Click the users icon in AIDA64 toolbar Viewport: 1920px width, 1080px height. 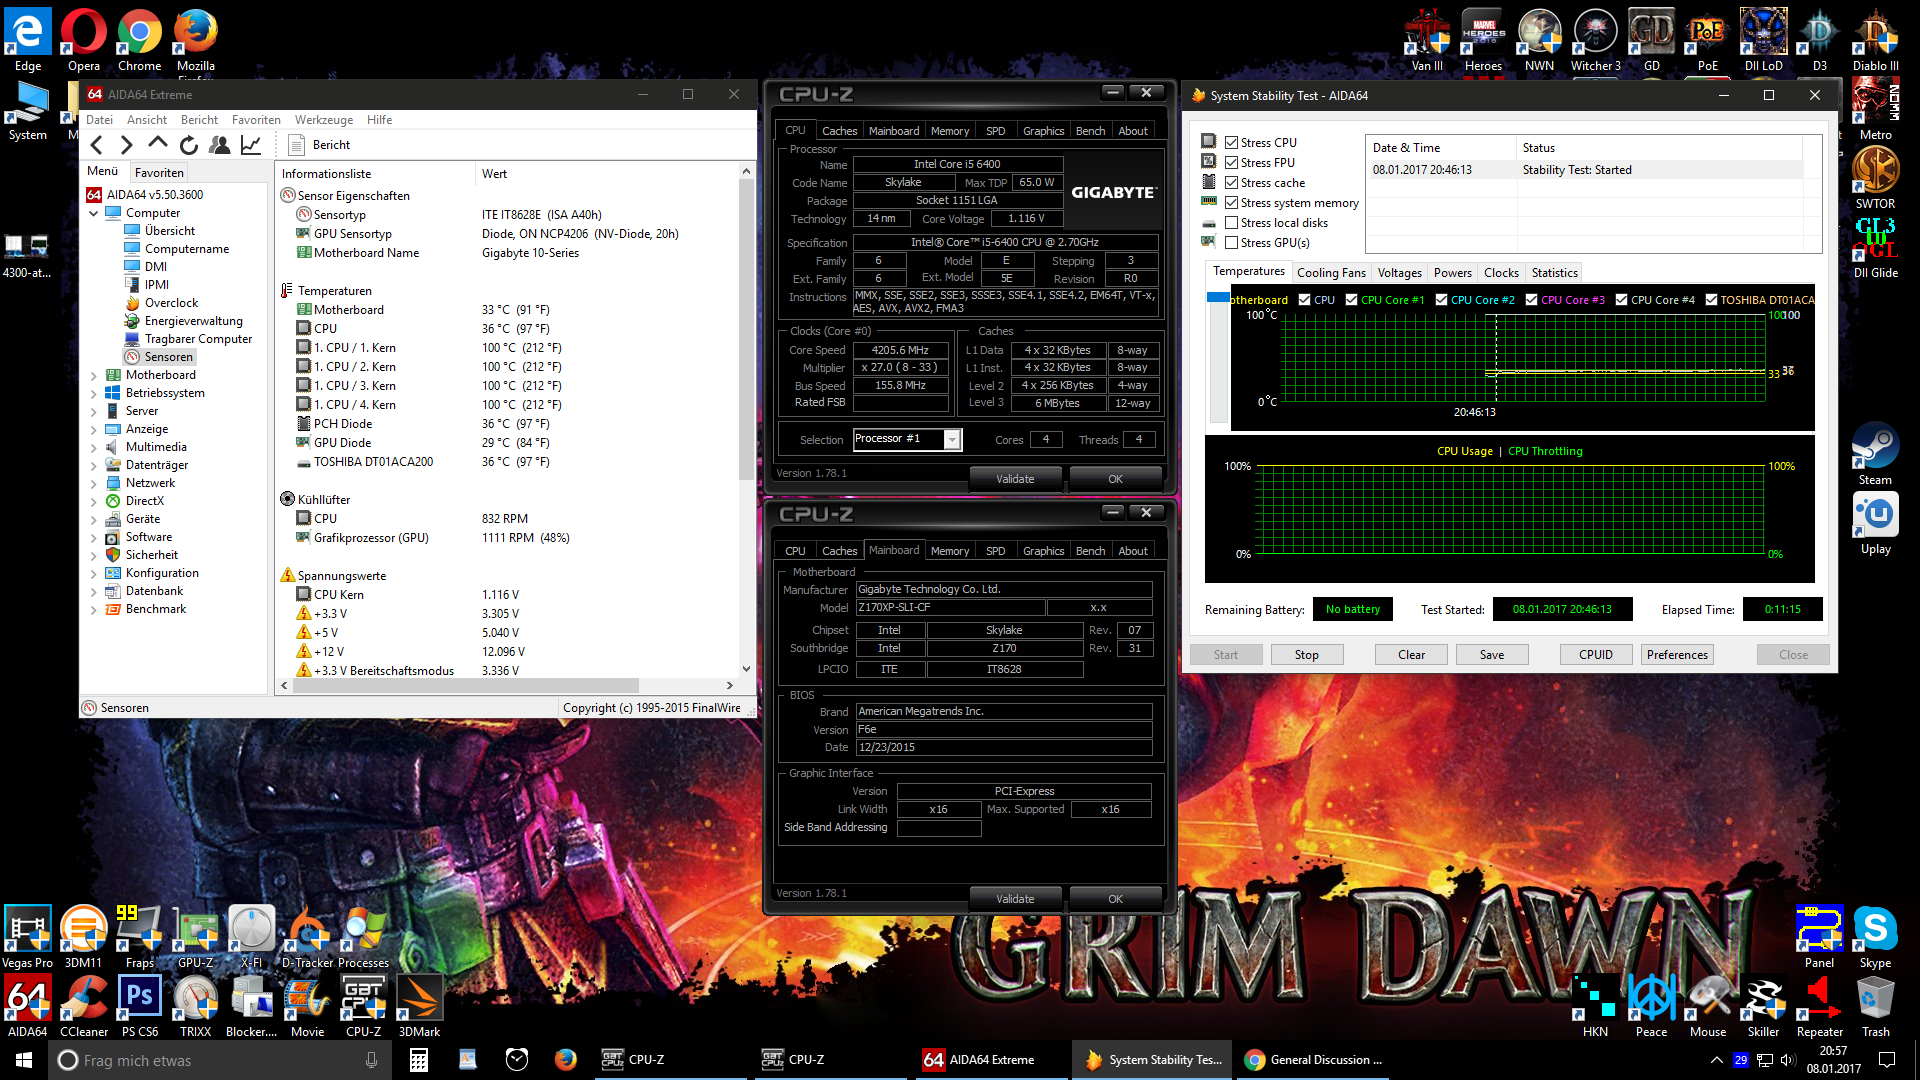click(220, 146)
